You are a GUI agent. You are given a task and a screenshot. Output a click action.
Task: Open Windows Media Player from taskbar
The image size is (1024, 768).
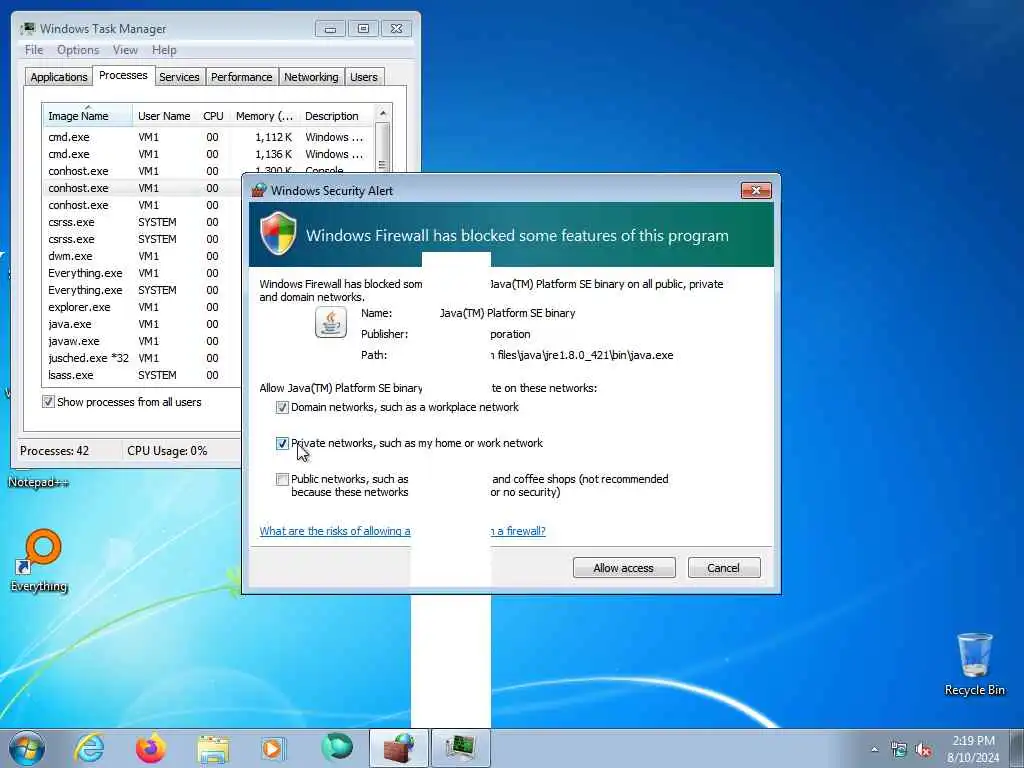click(x=274, y=748)
